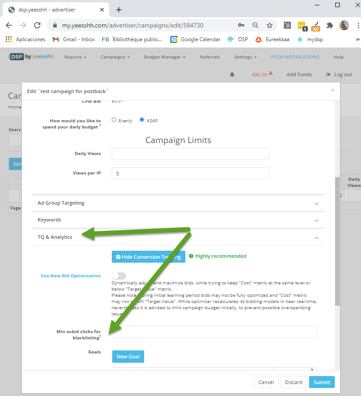Open the saved password key icon
The height and width of the screenshot is (396, 361).
point(241,25)
